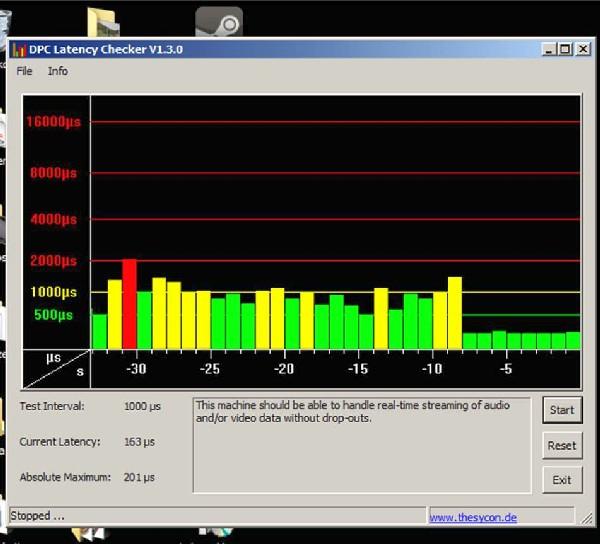Click the Stopped status bar text
Screen dimensions: 600x544
(x=37, y=516)
